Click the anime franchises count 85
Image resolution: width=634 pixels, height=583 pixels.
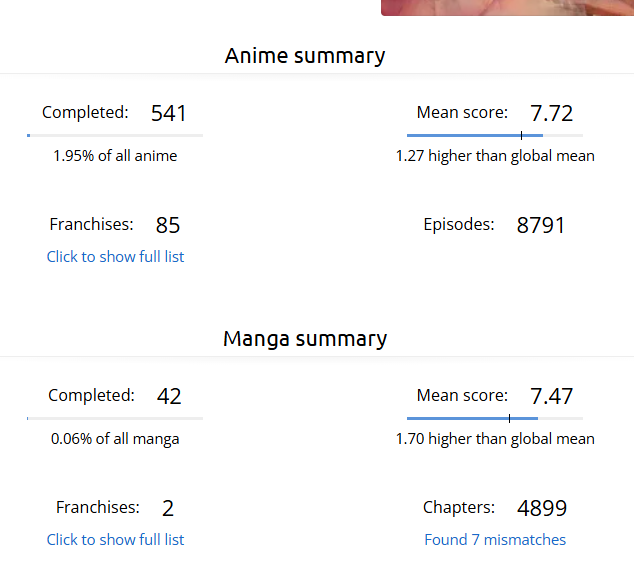pos(168,226)
